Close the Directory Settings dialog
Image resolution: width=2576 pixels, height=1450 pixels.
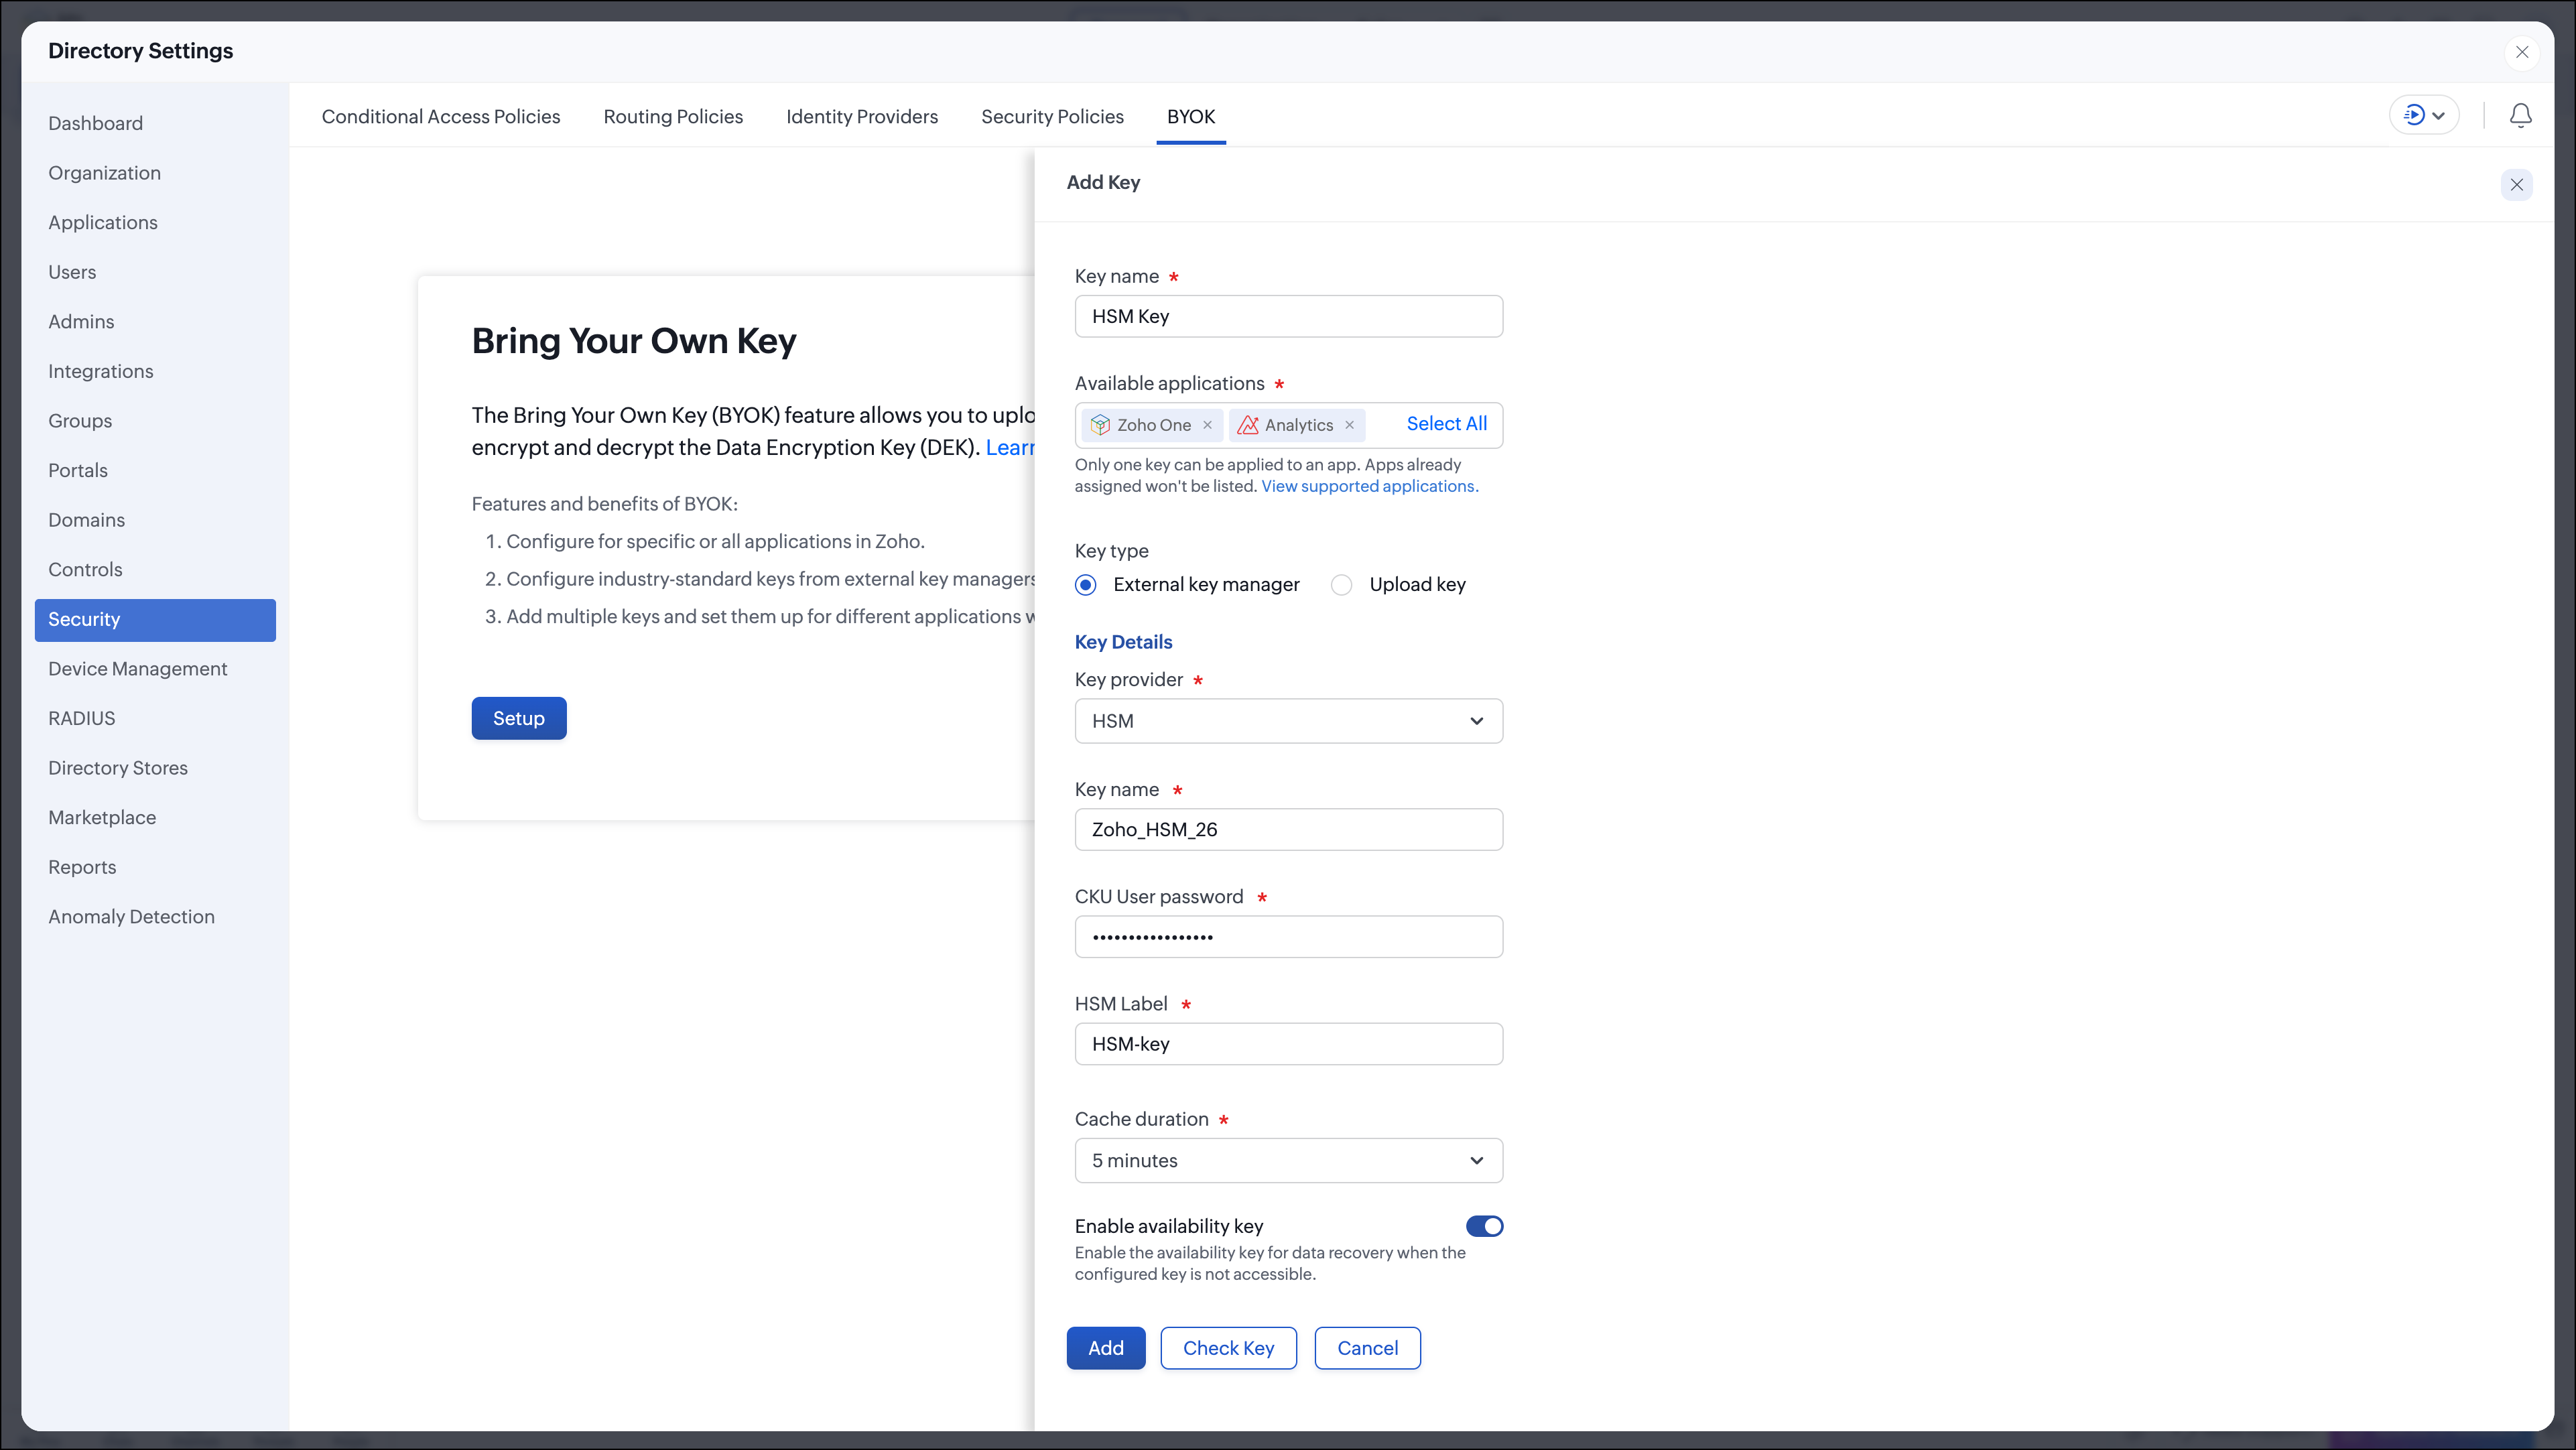coord(2522,52)
